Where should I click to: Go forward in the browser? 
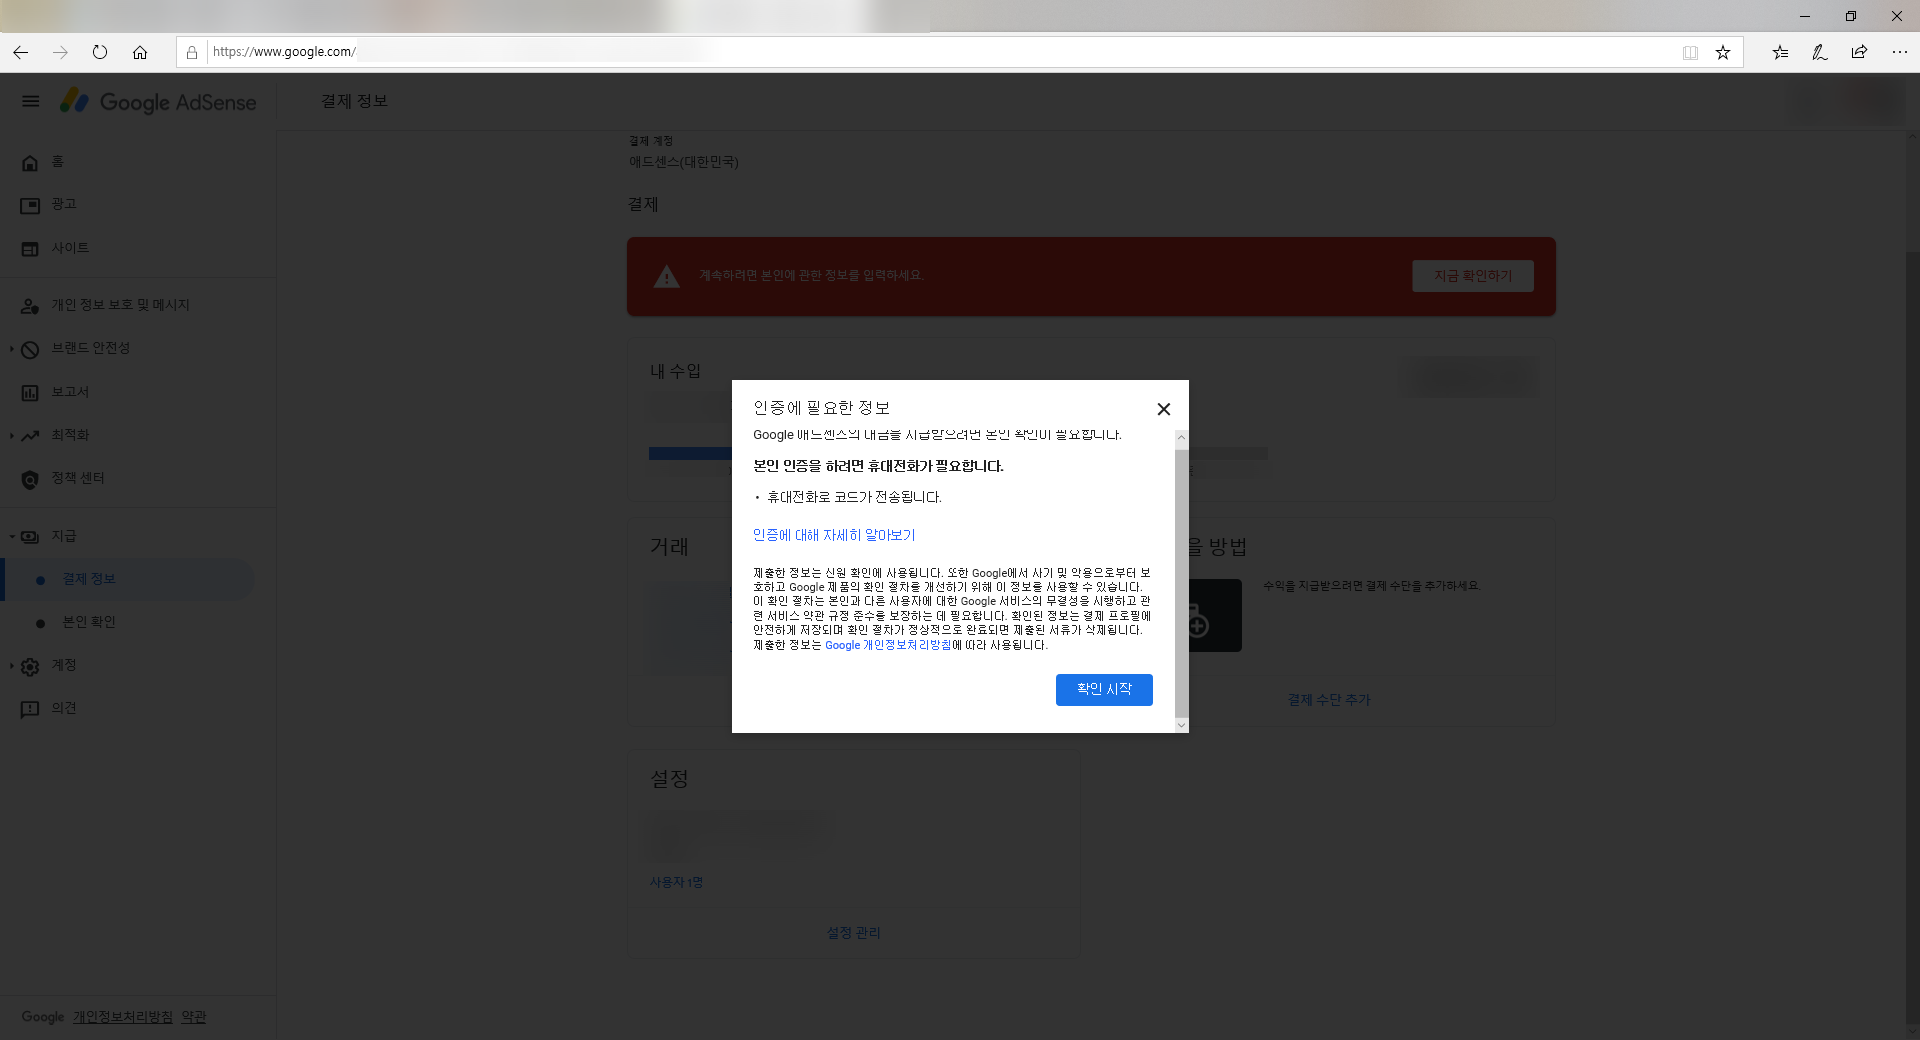tap(60, 52)
